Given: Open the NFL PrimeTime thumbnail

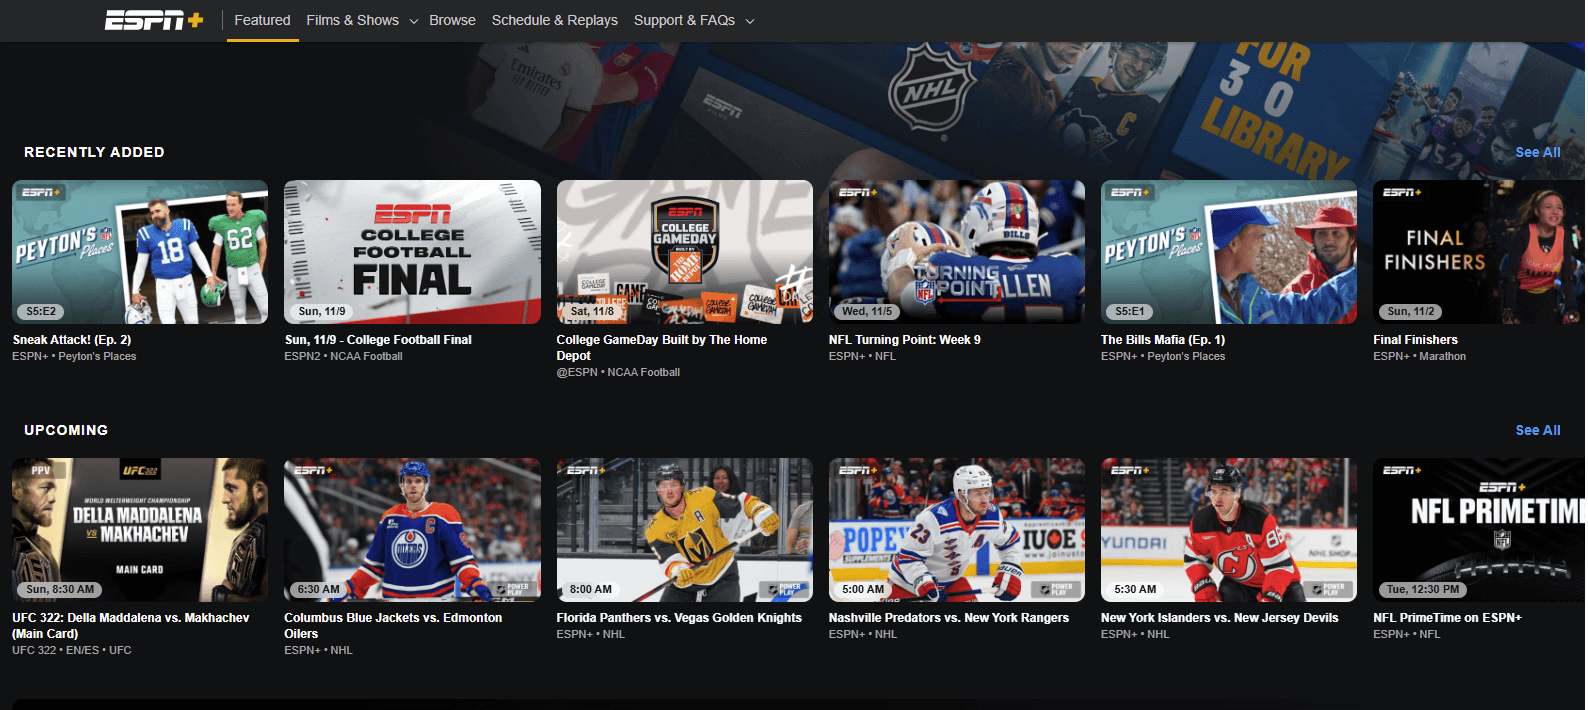Looking at the screenshot, I should (x=1480, y=530).
